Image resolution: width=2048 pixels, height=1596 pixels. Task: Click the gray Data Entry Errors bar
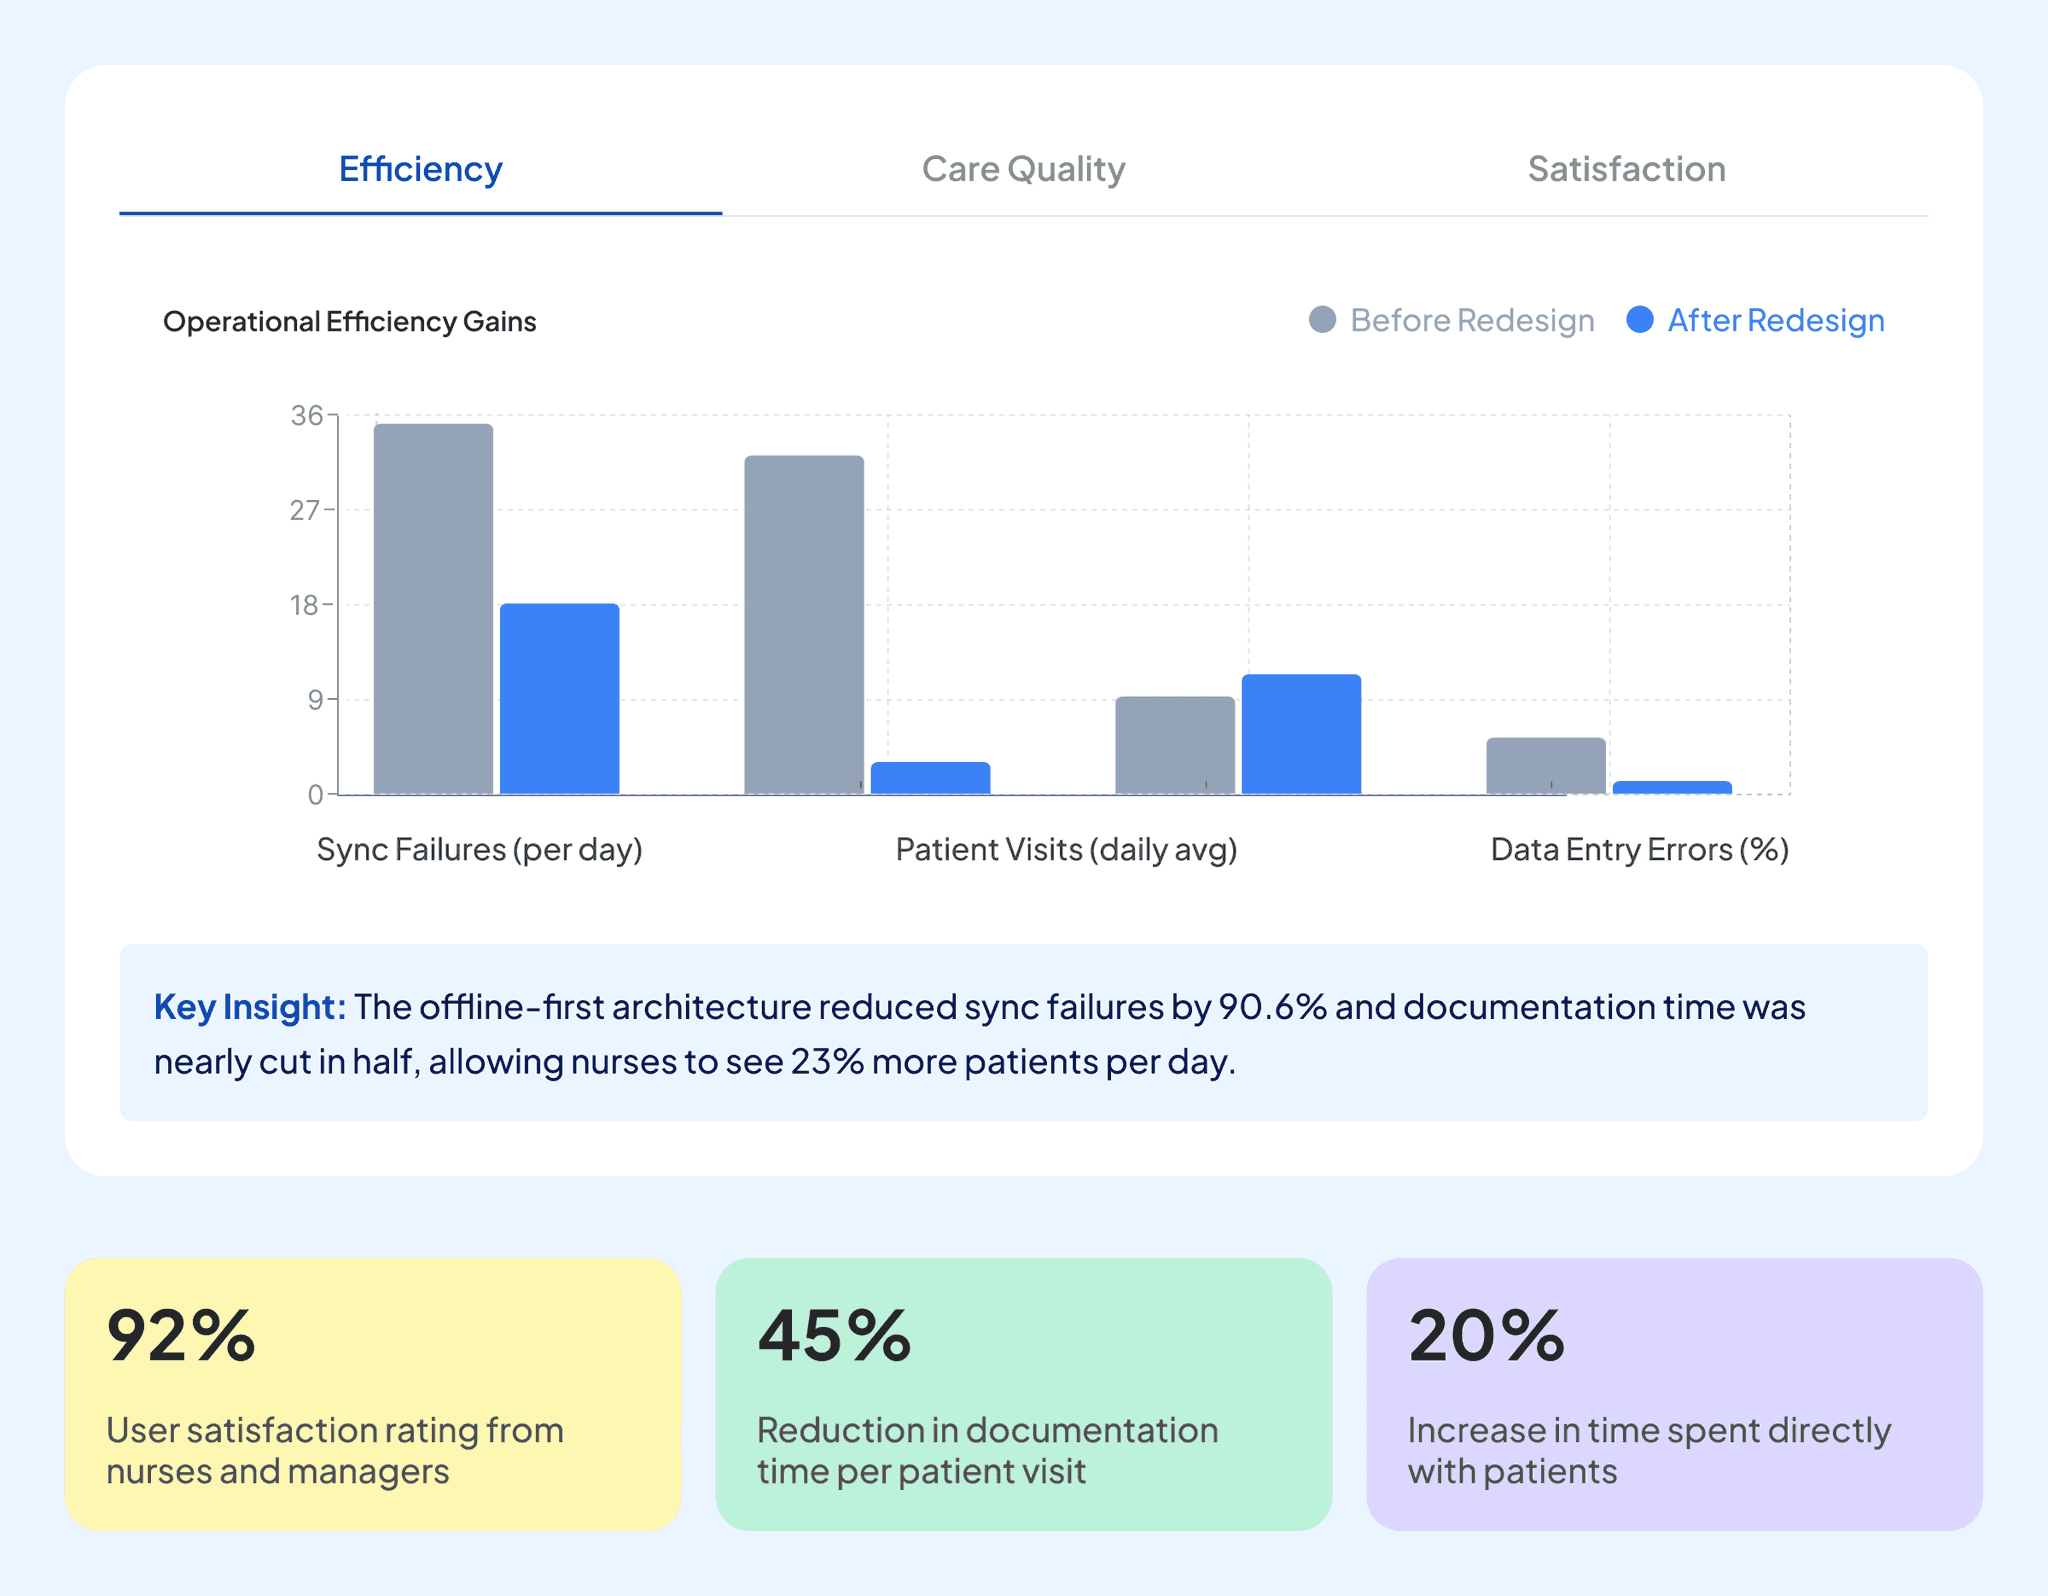click(1546, 766)
